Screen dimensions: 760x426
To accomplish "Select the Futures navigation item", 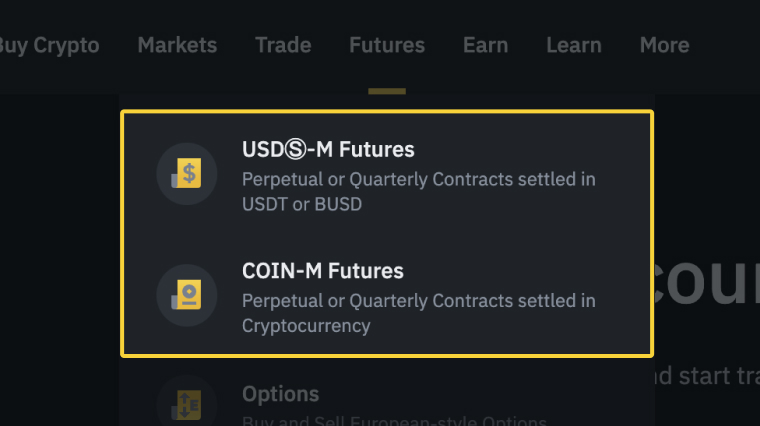I will [387, 45].
